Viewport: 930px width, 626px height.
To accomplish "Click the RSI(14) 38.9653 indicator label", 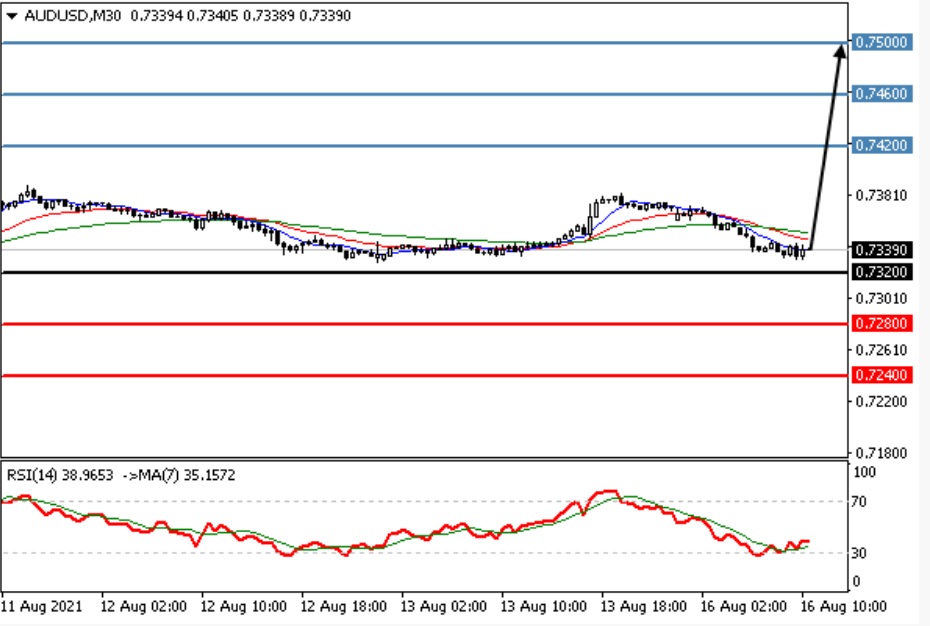I will coord(60,475).
